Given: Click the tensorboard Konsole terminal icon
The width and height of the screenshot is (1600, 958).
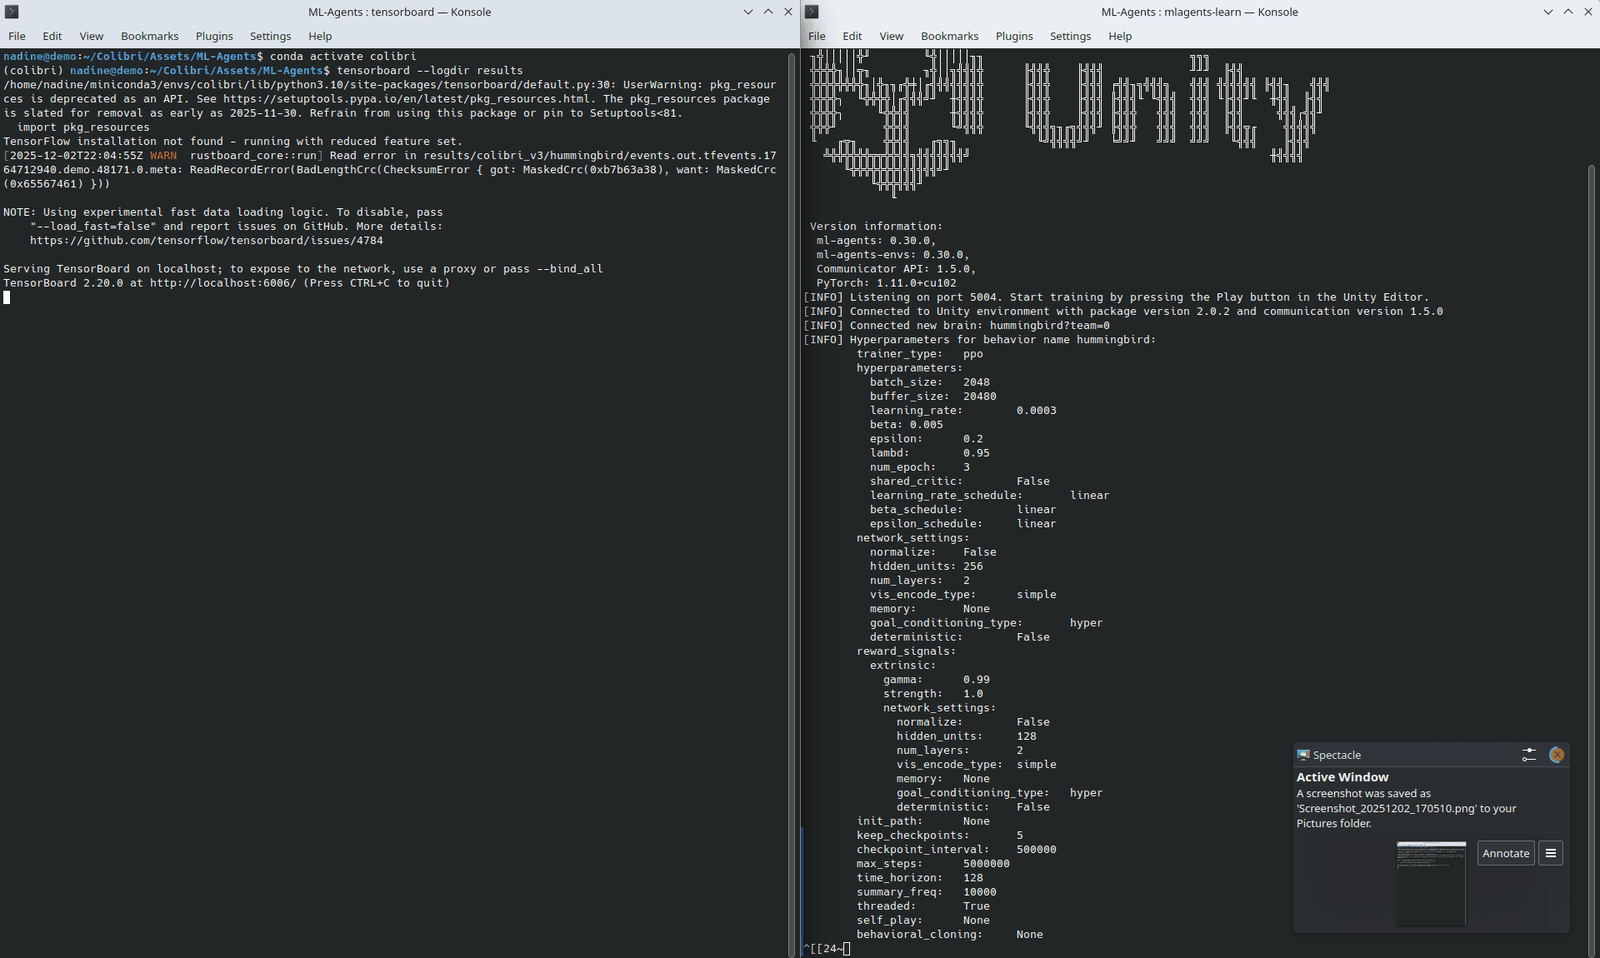Looking at the screenshot, I should click(x=12, y=12).
